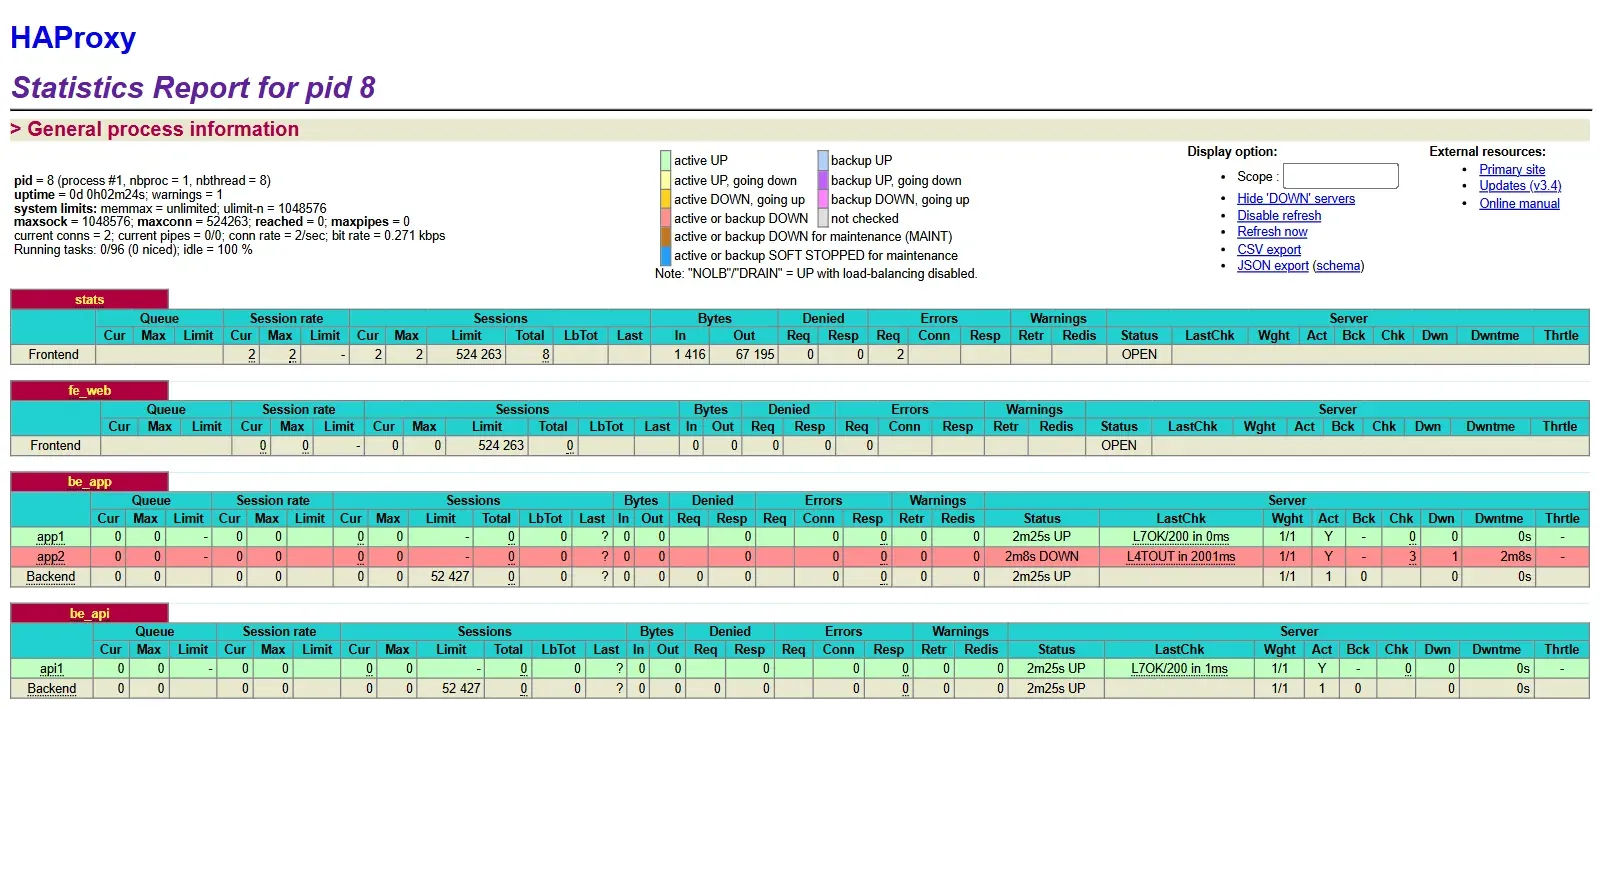Click the Backend row in be_api
This screenshot has width=1600, height=894.
799,688
